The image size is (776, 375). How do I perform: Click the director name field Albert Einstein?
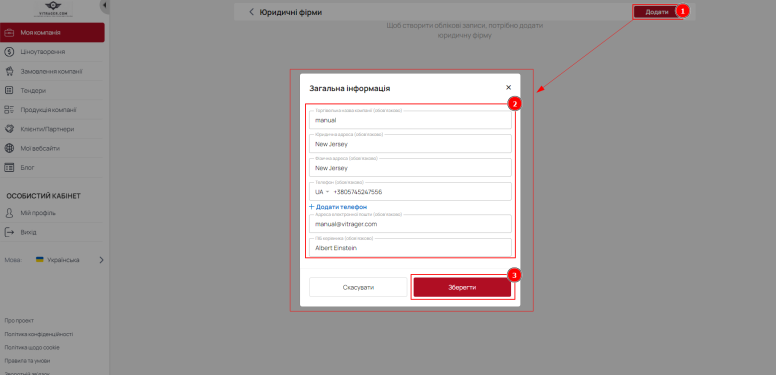[x=410, y=248]
